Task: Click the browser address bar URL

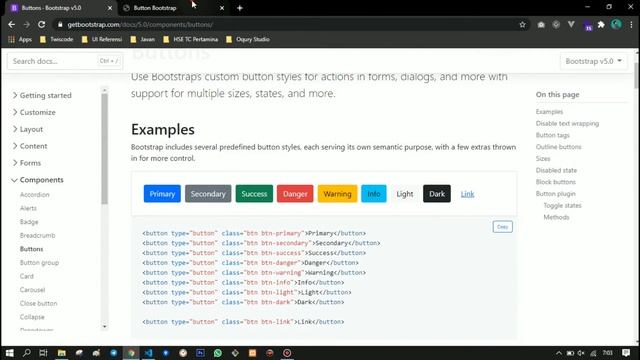Action: tap(140, 24)
